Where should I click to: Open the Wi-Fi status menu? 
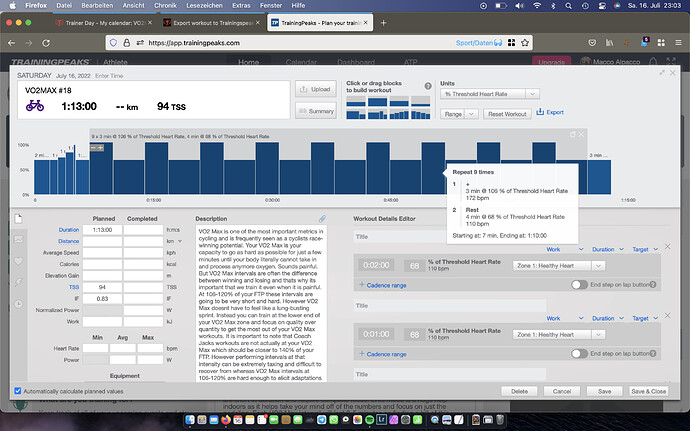pyautogui.click(x=537, y=6)
